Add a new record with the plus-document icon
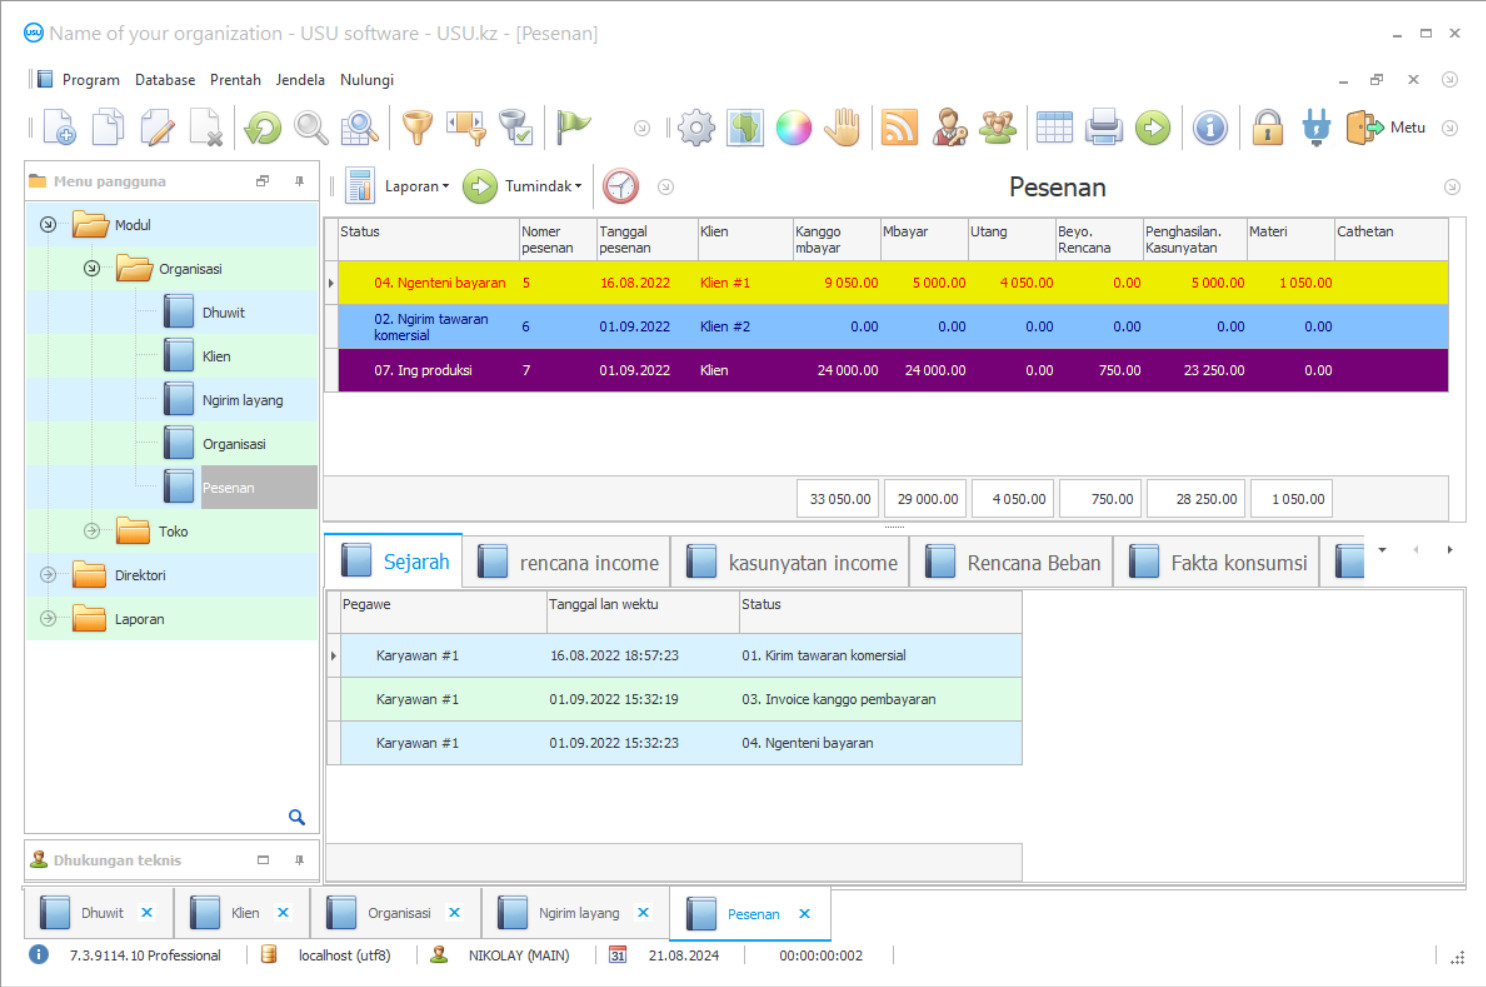This screenshot has width=1486, height=987. [59, 127]
